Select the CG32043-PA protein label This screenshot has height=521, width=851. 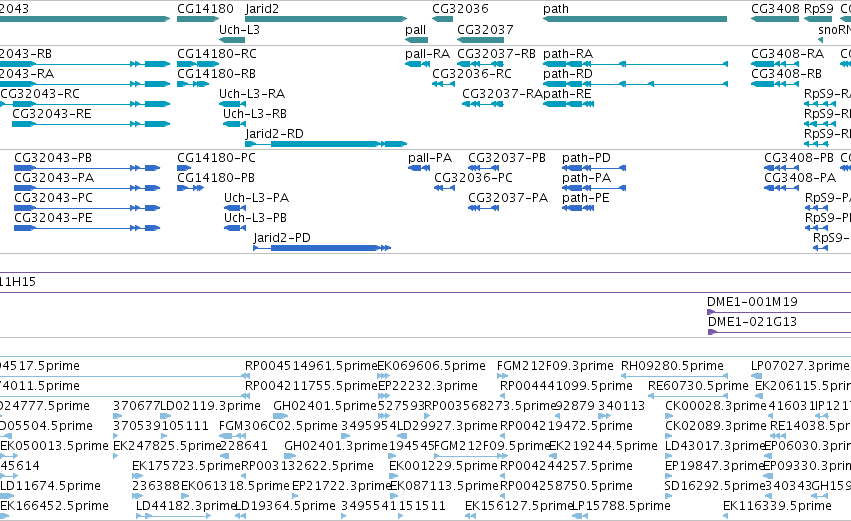(x=54, y=178)
